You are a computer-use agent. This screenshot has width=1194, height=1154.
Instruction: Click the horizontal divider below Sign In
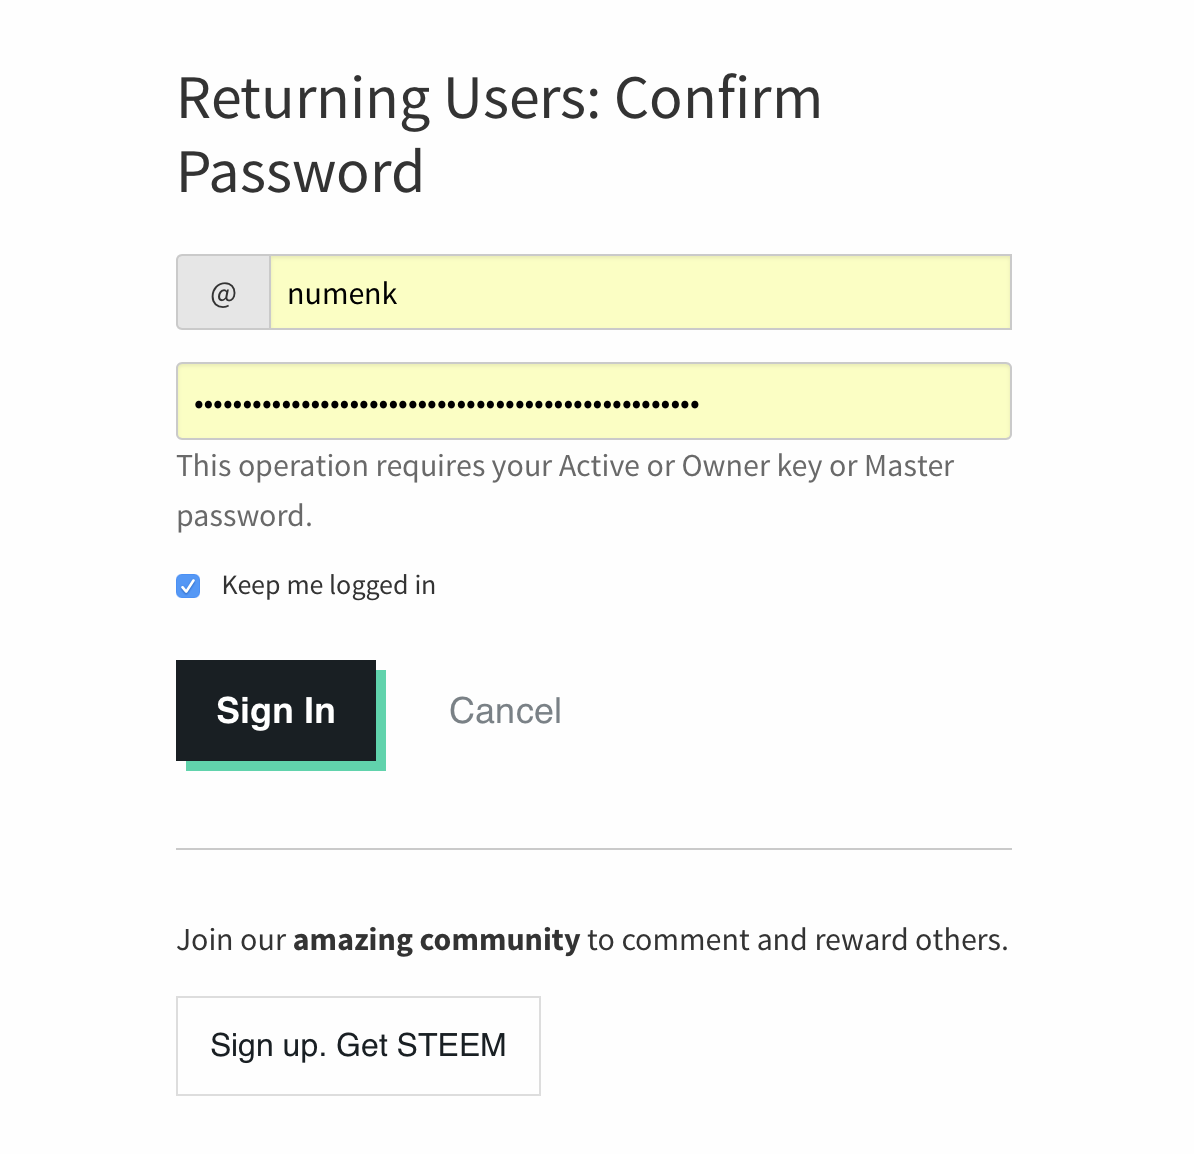click(594, 849)
